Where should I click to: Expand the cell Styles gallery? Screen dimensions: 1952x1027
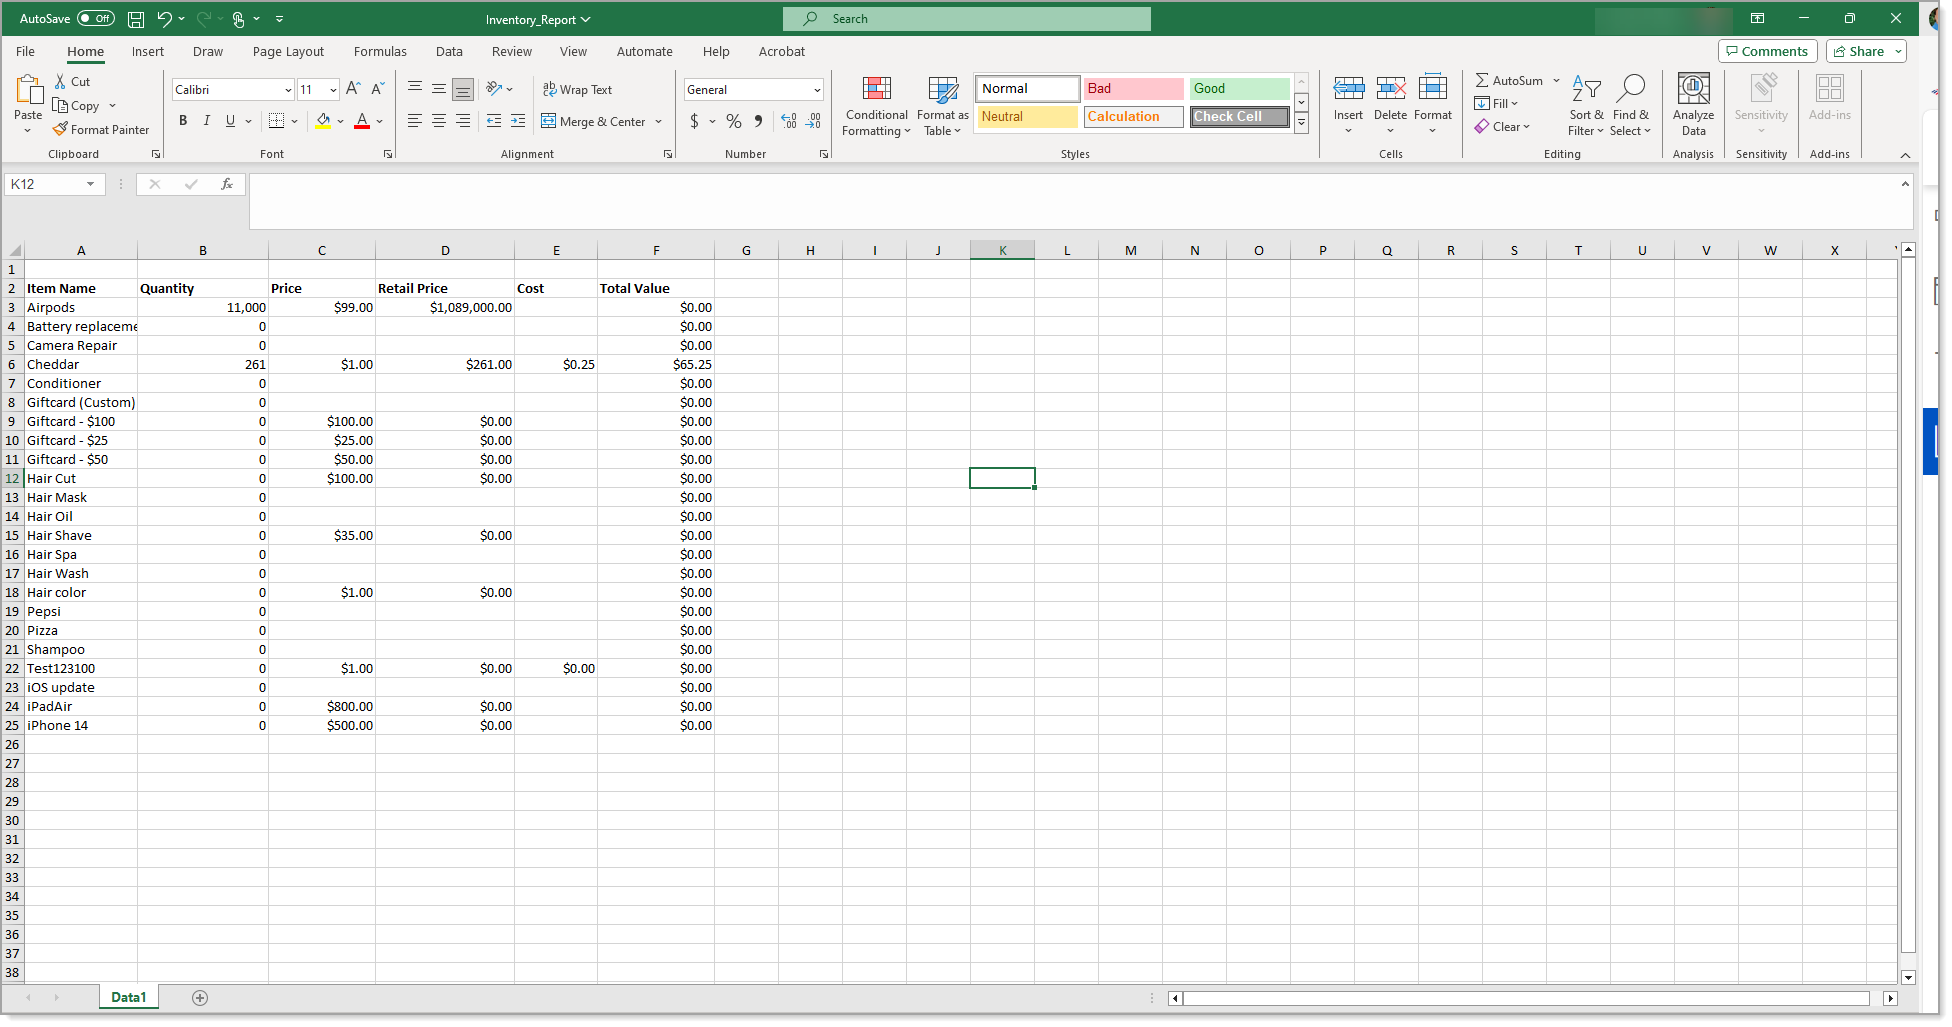[1301, 124]
